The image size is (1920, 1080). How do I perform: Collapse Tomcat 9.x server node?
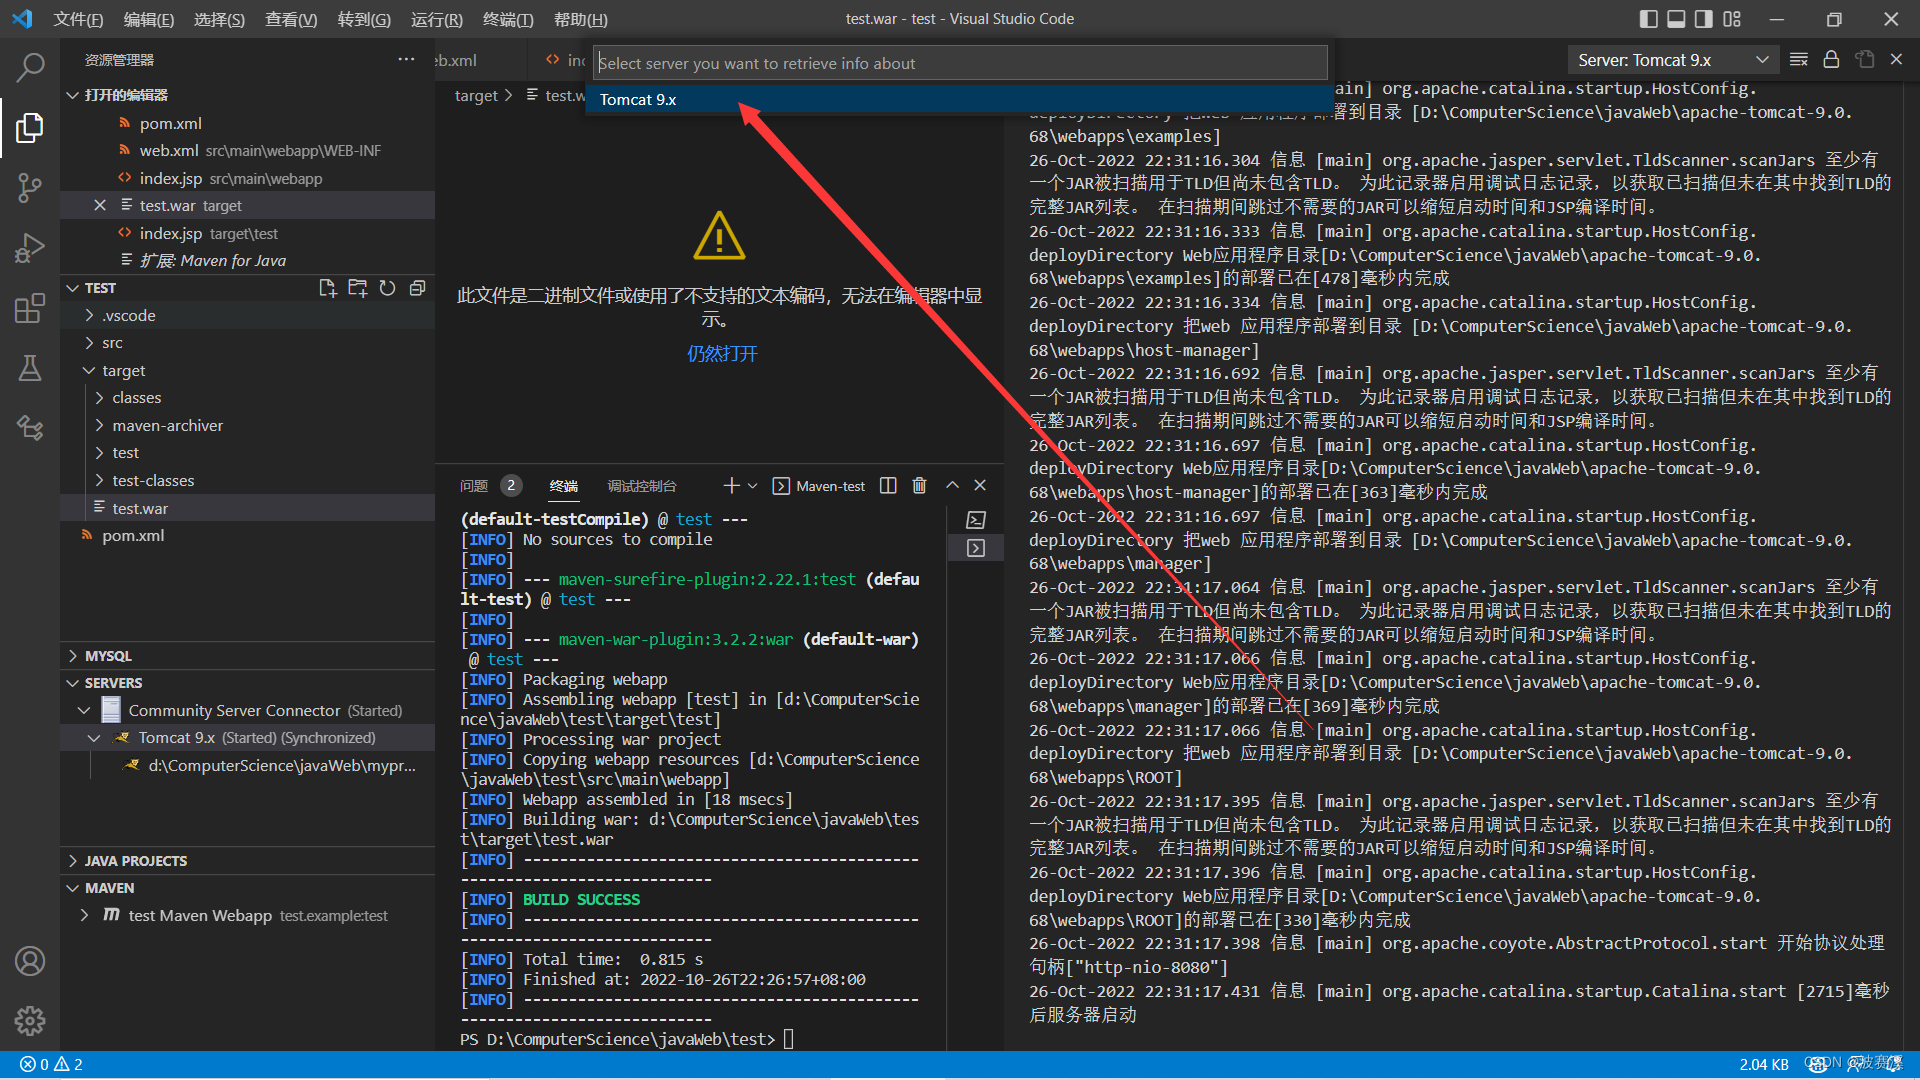click(94, 738)
